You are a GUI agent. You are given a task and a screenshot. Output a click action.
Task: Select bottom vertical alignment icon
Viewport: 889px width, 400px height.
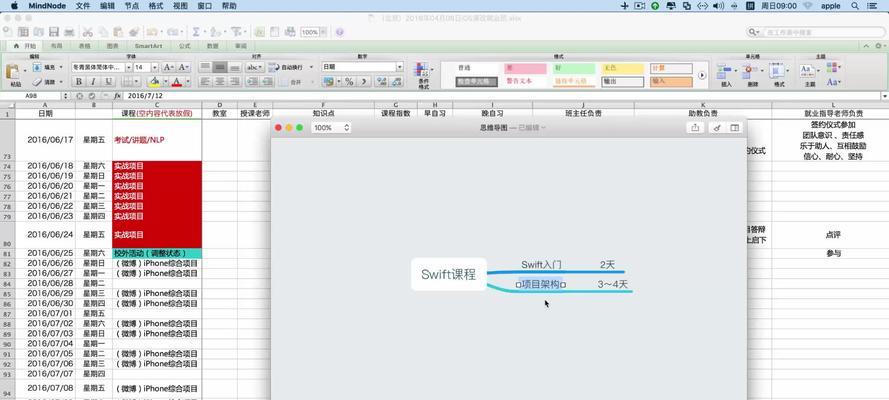click(234, 67)
